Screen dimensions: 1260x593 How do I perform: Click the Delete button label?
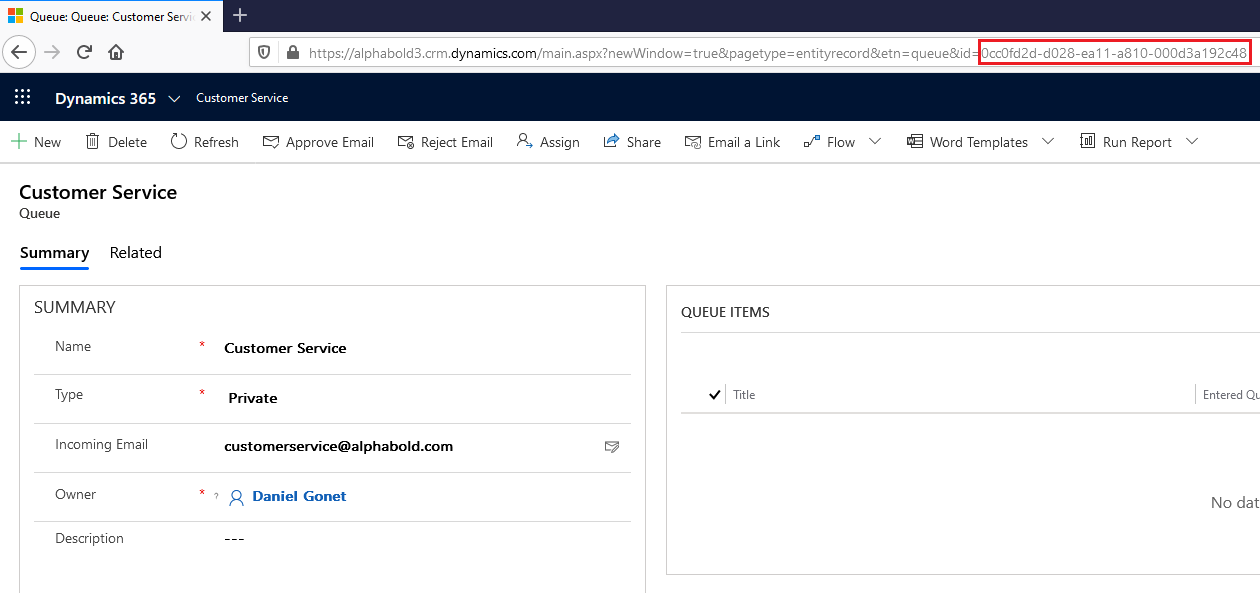pyautogui.click(x=128, y=142)
